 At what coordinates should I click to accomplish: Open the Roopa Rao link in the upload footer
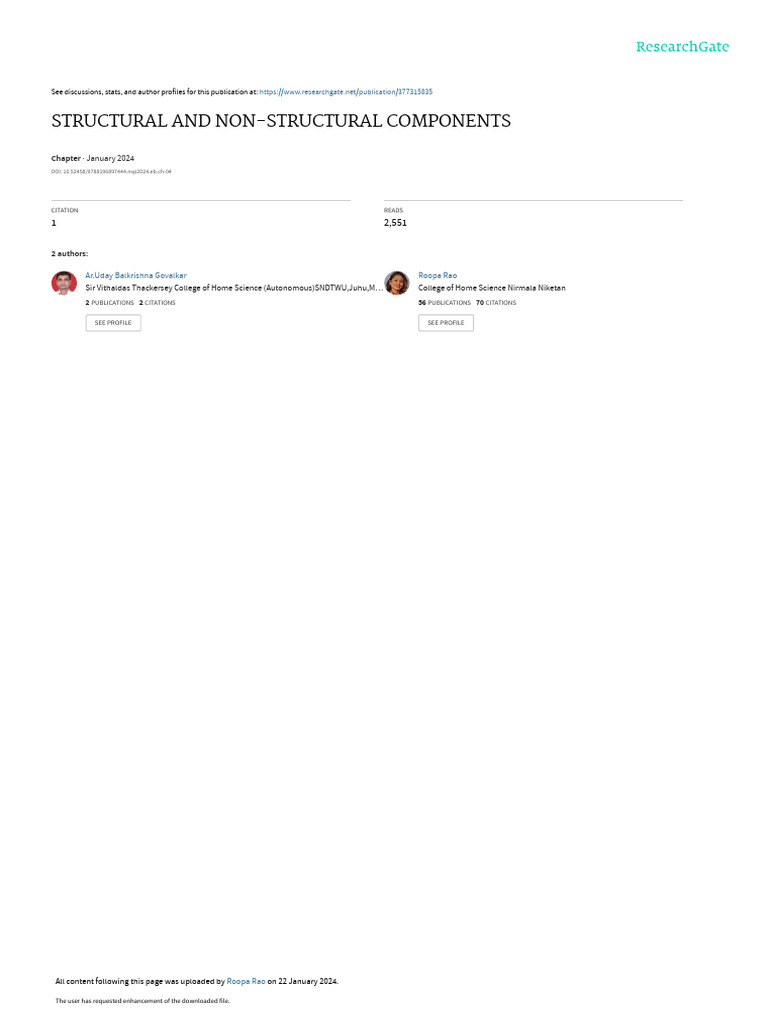click(246, 982)
